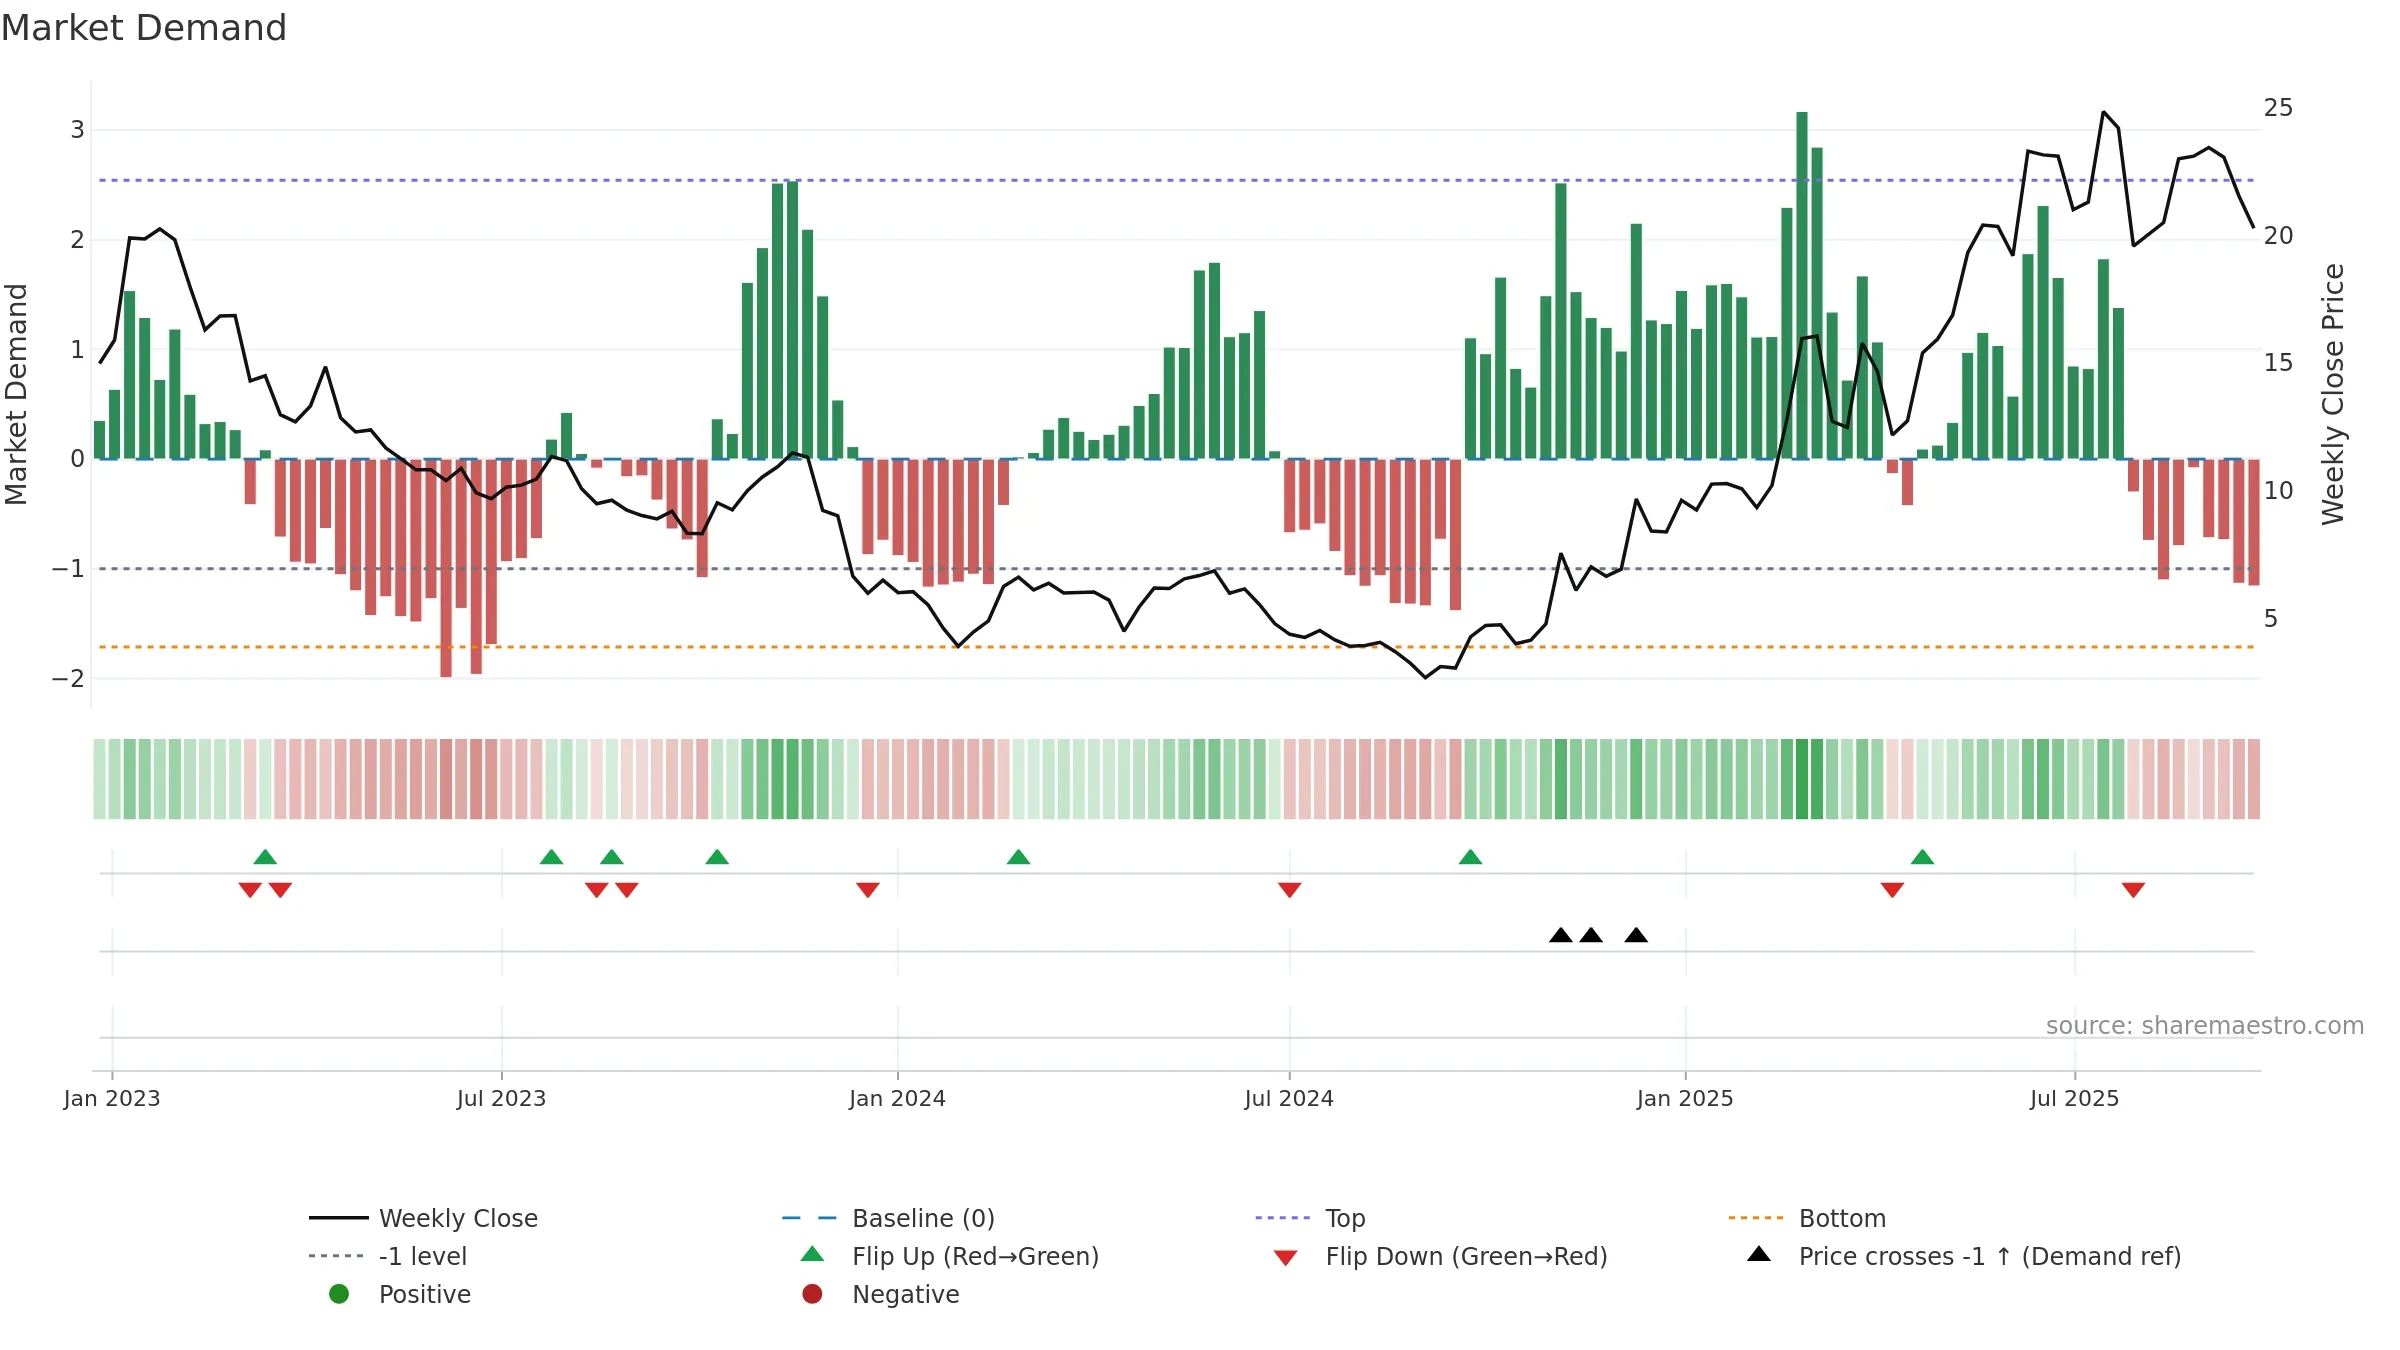Click the red flip-down marker at July 2024
2400x1350 pixels.
tap(1289, 890)
